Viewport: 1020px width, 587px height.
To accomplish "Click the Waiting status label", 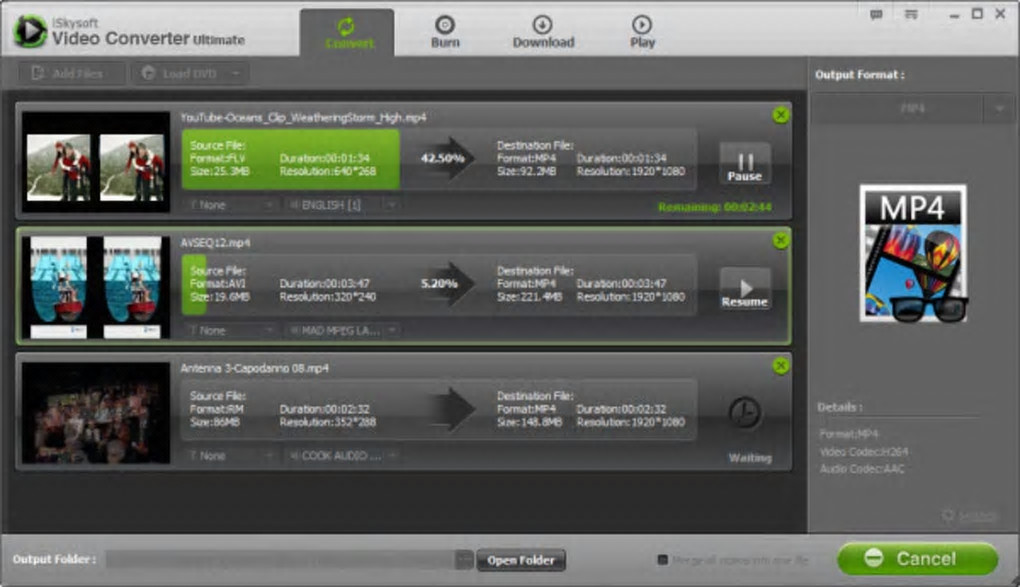I will point(749,457).
